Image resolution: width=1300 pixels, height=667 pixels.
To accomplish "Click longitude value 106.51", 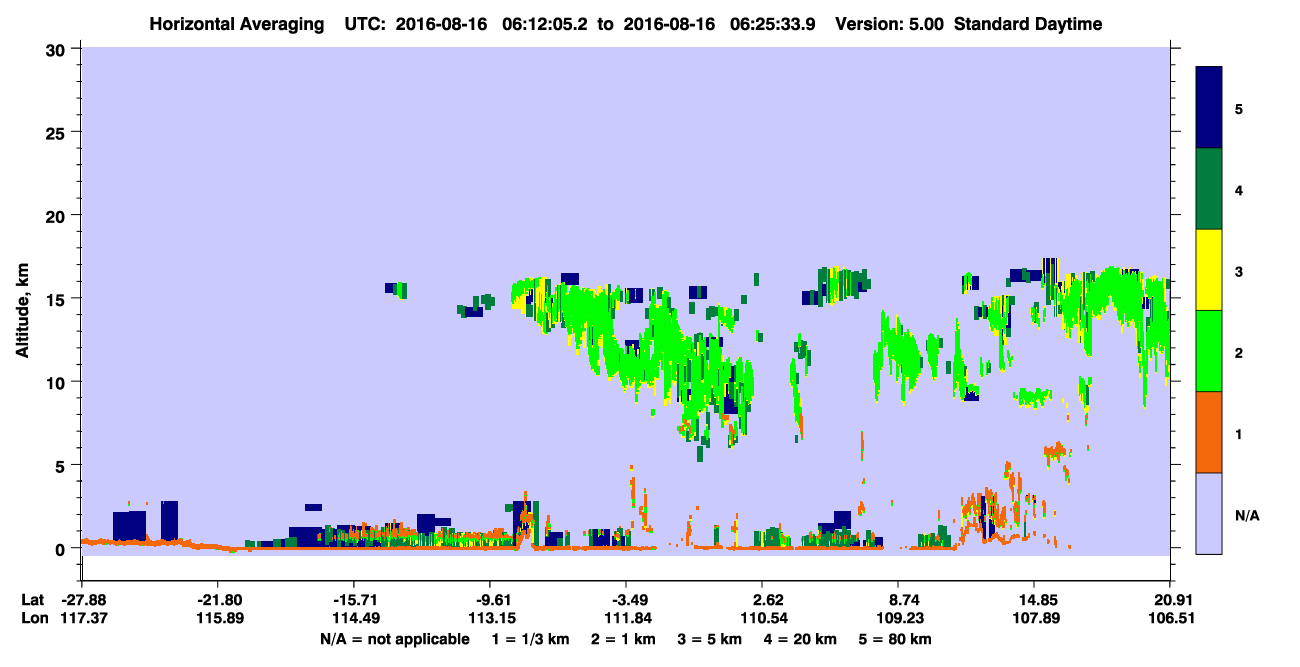I will point(1170,618).
